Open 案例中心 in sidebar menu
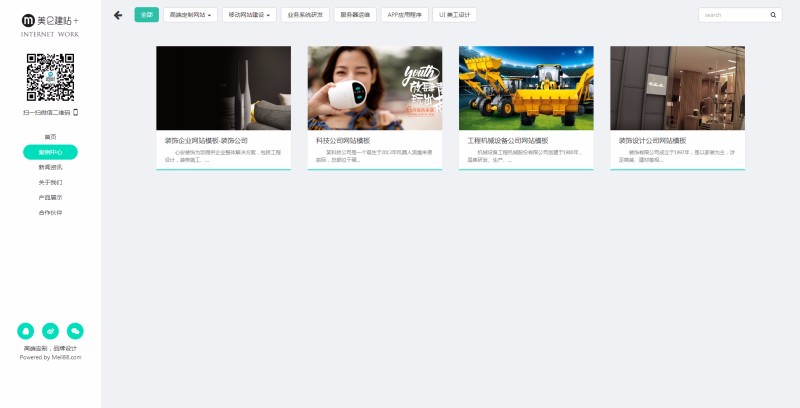Viewport: 800px width, 408px height. [51, 152]
